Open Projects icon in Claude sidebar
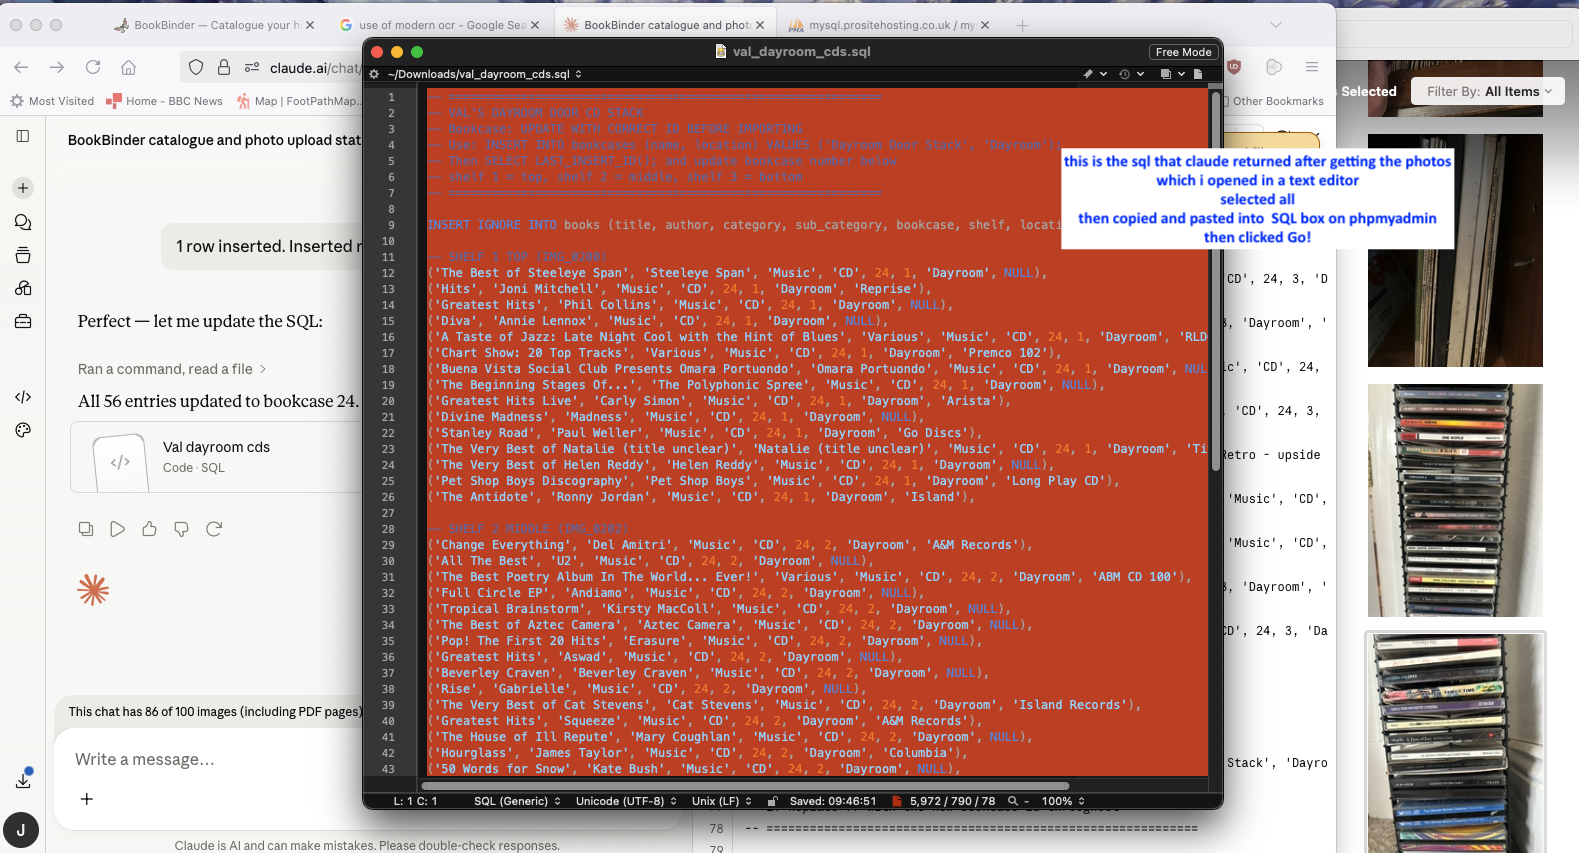1579x853 pixels. (23, 255)
